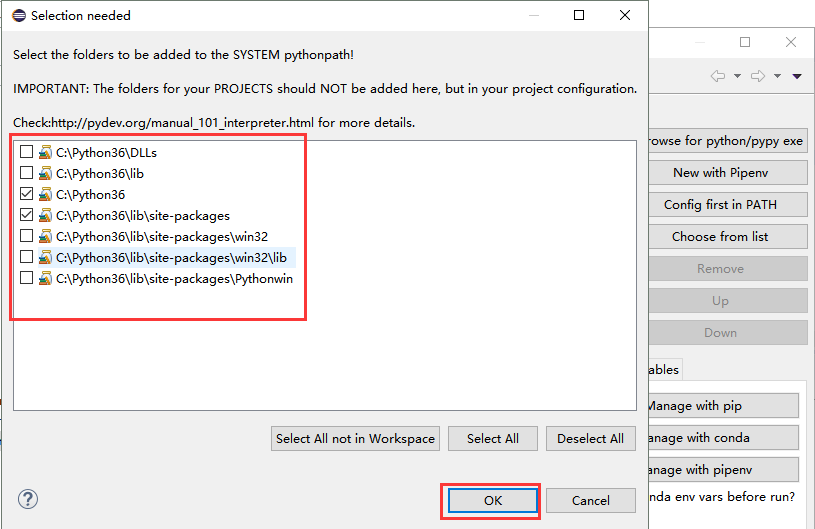Select the site-packages\win32 path text

(162, 236)
